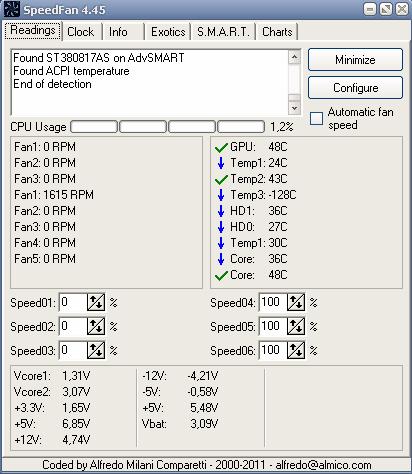Adjust the Speed02 up/down stepper
Image resolution: width=412 pixels, height=474 pixels.
(x=96, y=326)
